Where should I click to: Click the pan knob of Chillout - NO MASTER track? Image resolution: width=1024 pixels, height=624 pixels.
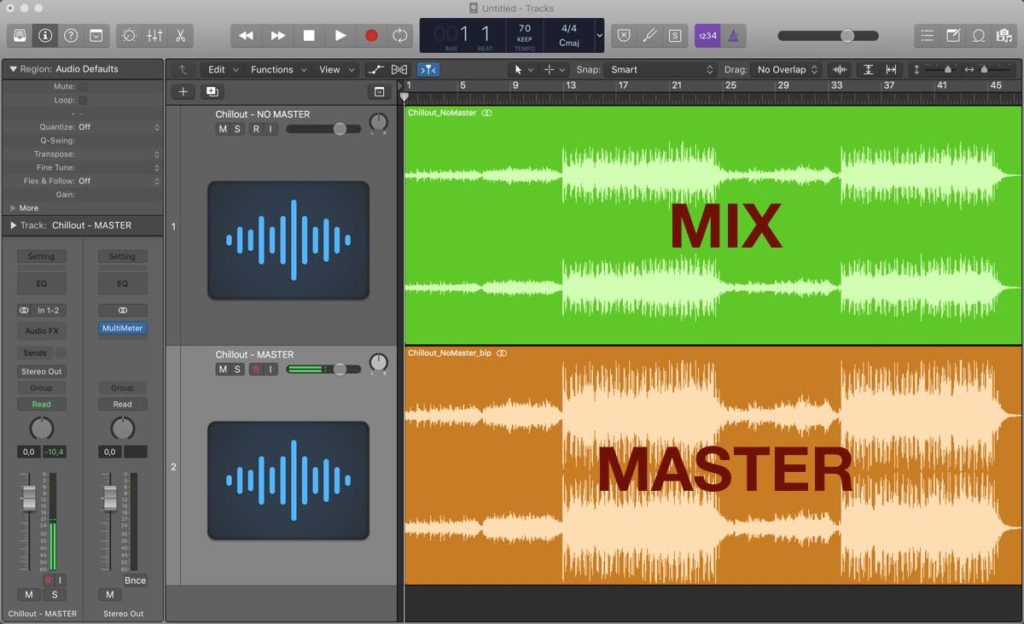click(x=379, y=122)
